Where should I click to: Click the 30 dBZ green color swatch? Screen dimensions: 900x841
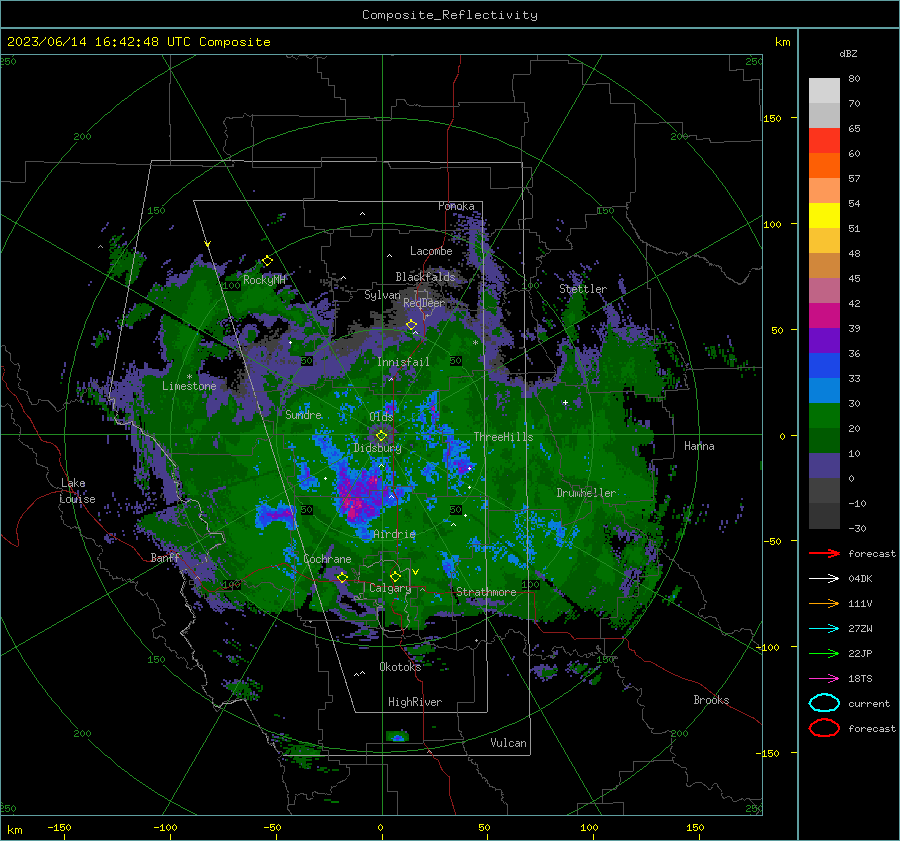click(824, 416)
